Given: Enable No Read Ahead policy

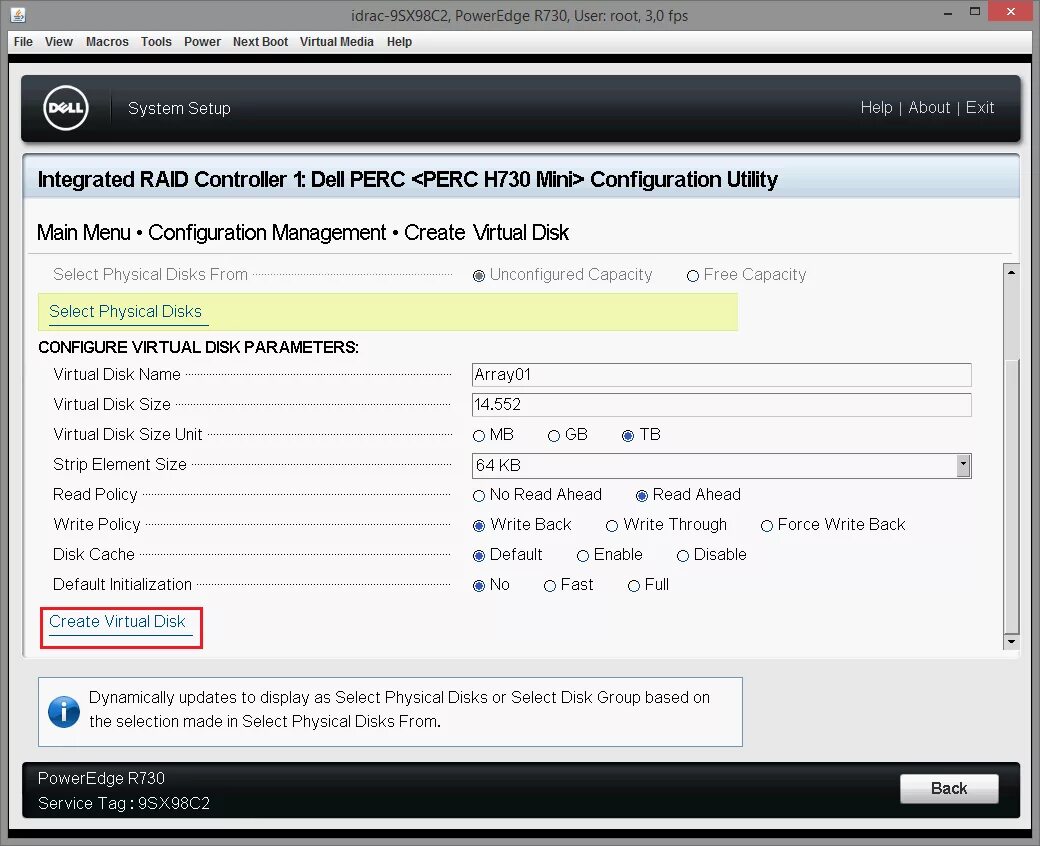Looking at the screenshot, I should click(x=479, y=494).
